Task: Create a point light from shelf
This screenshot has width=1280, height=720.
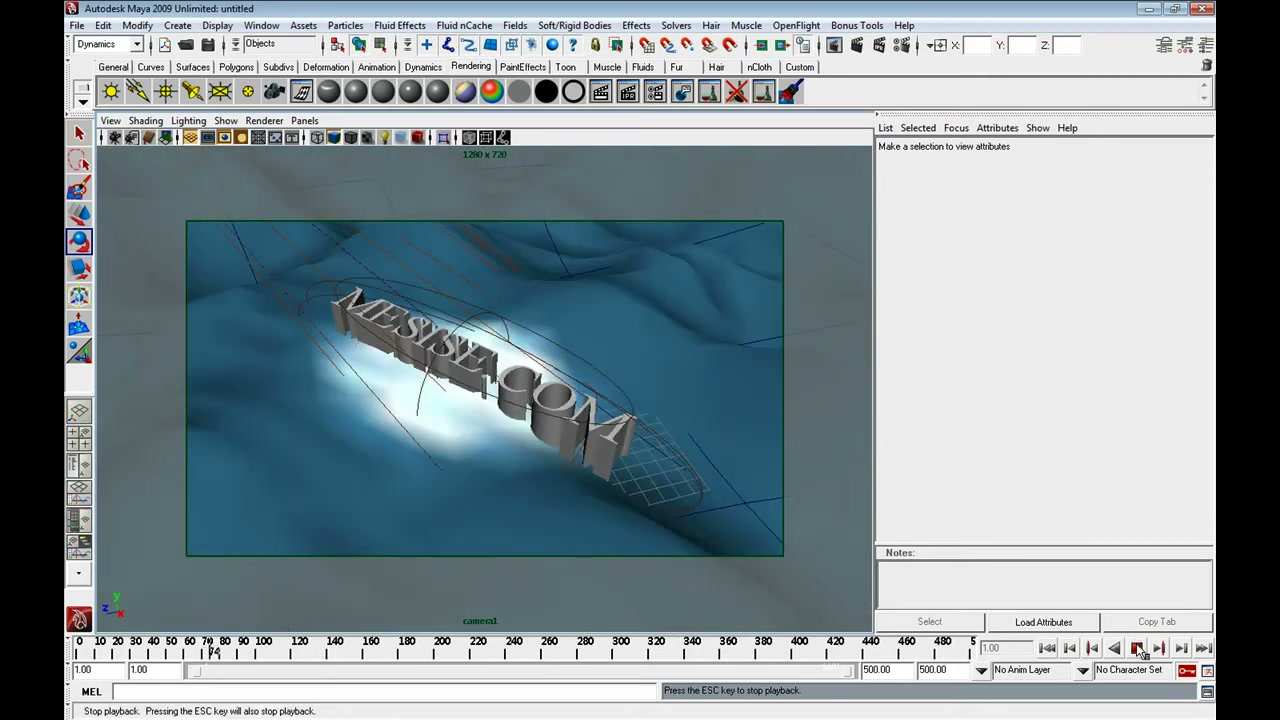Action: (165, 92)
